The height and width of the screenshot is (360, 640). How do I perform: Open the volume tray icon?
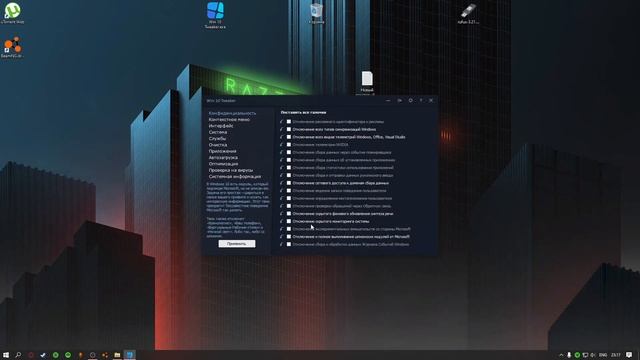593,355
